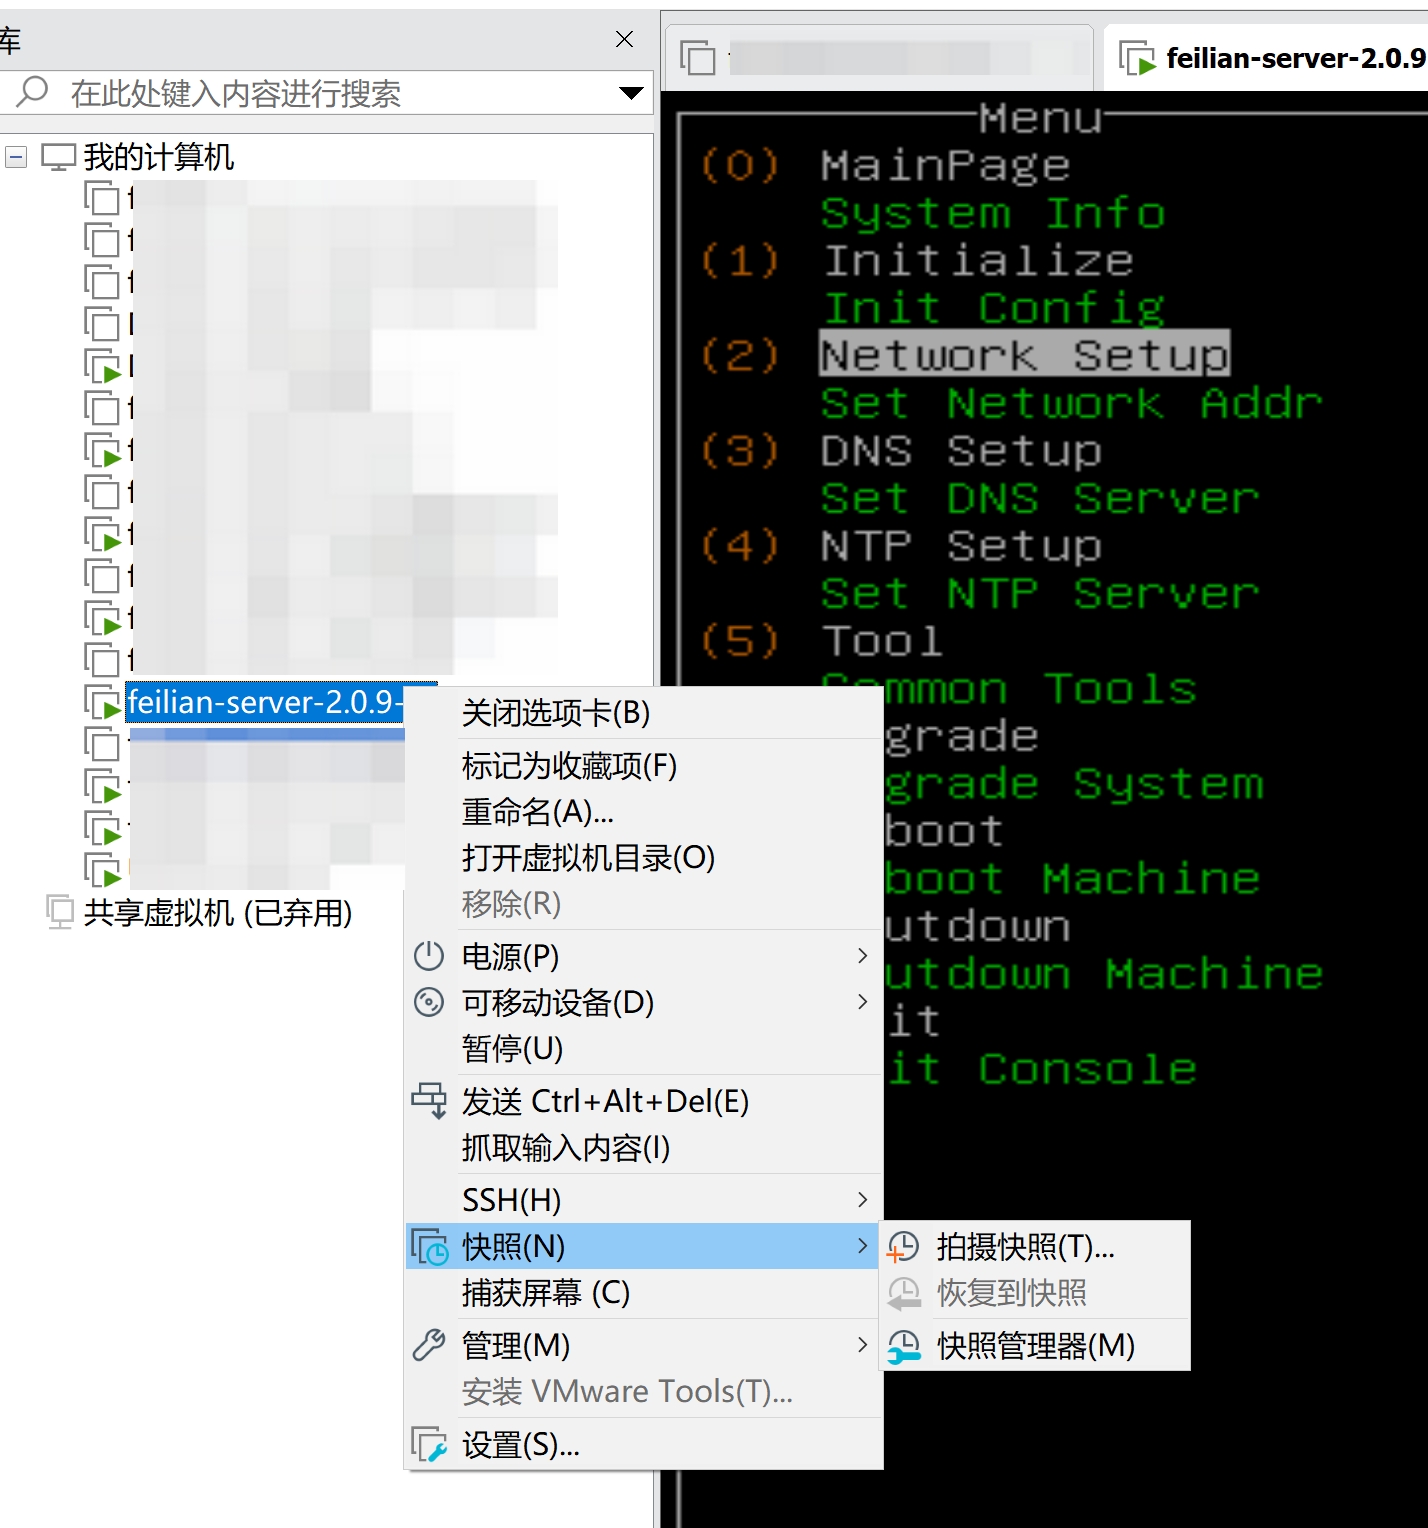Click 'Network Setup' in the console menu

point(1024,354)
